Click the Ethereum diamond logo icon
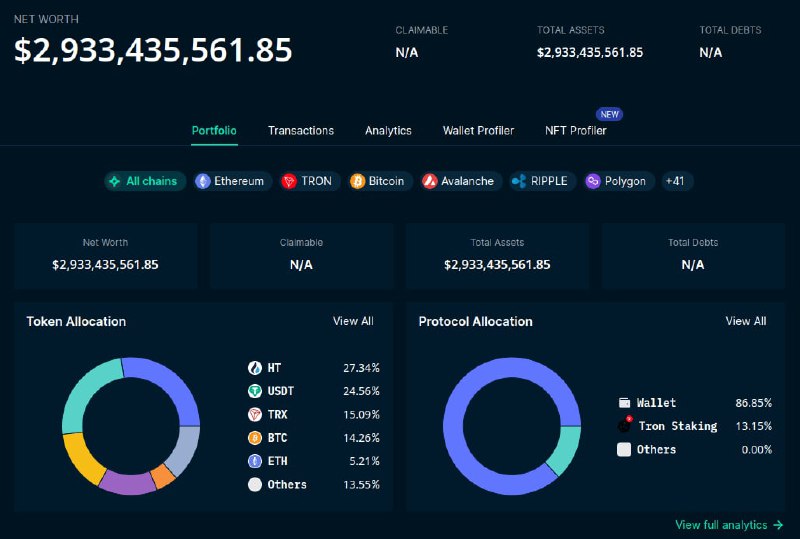 pyautogui.click(x=203, y=181)
